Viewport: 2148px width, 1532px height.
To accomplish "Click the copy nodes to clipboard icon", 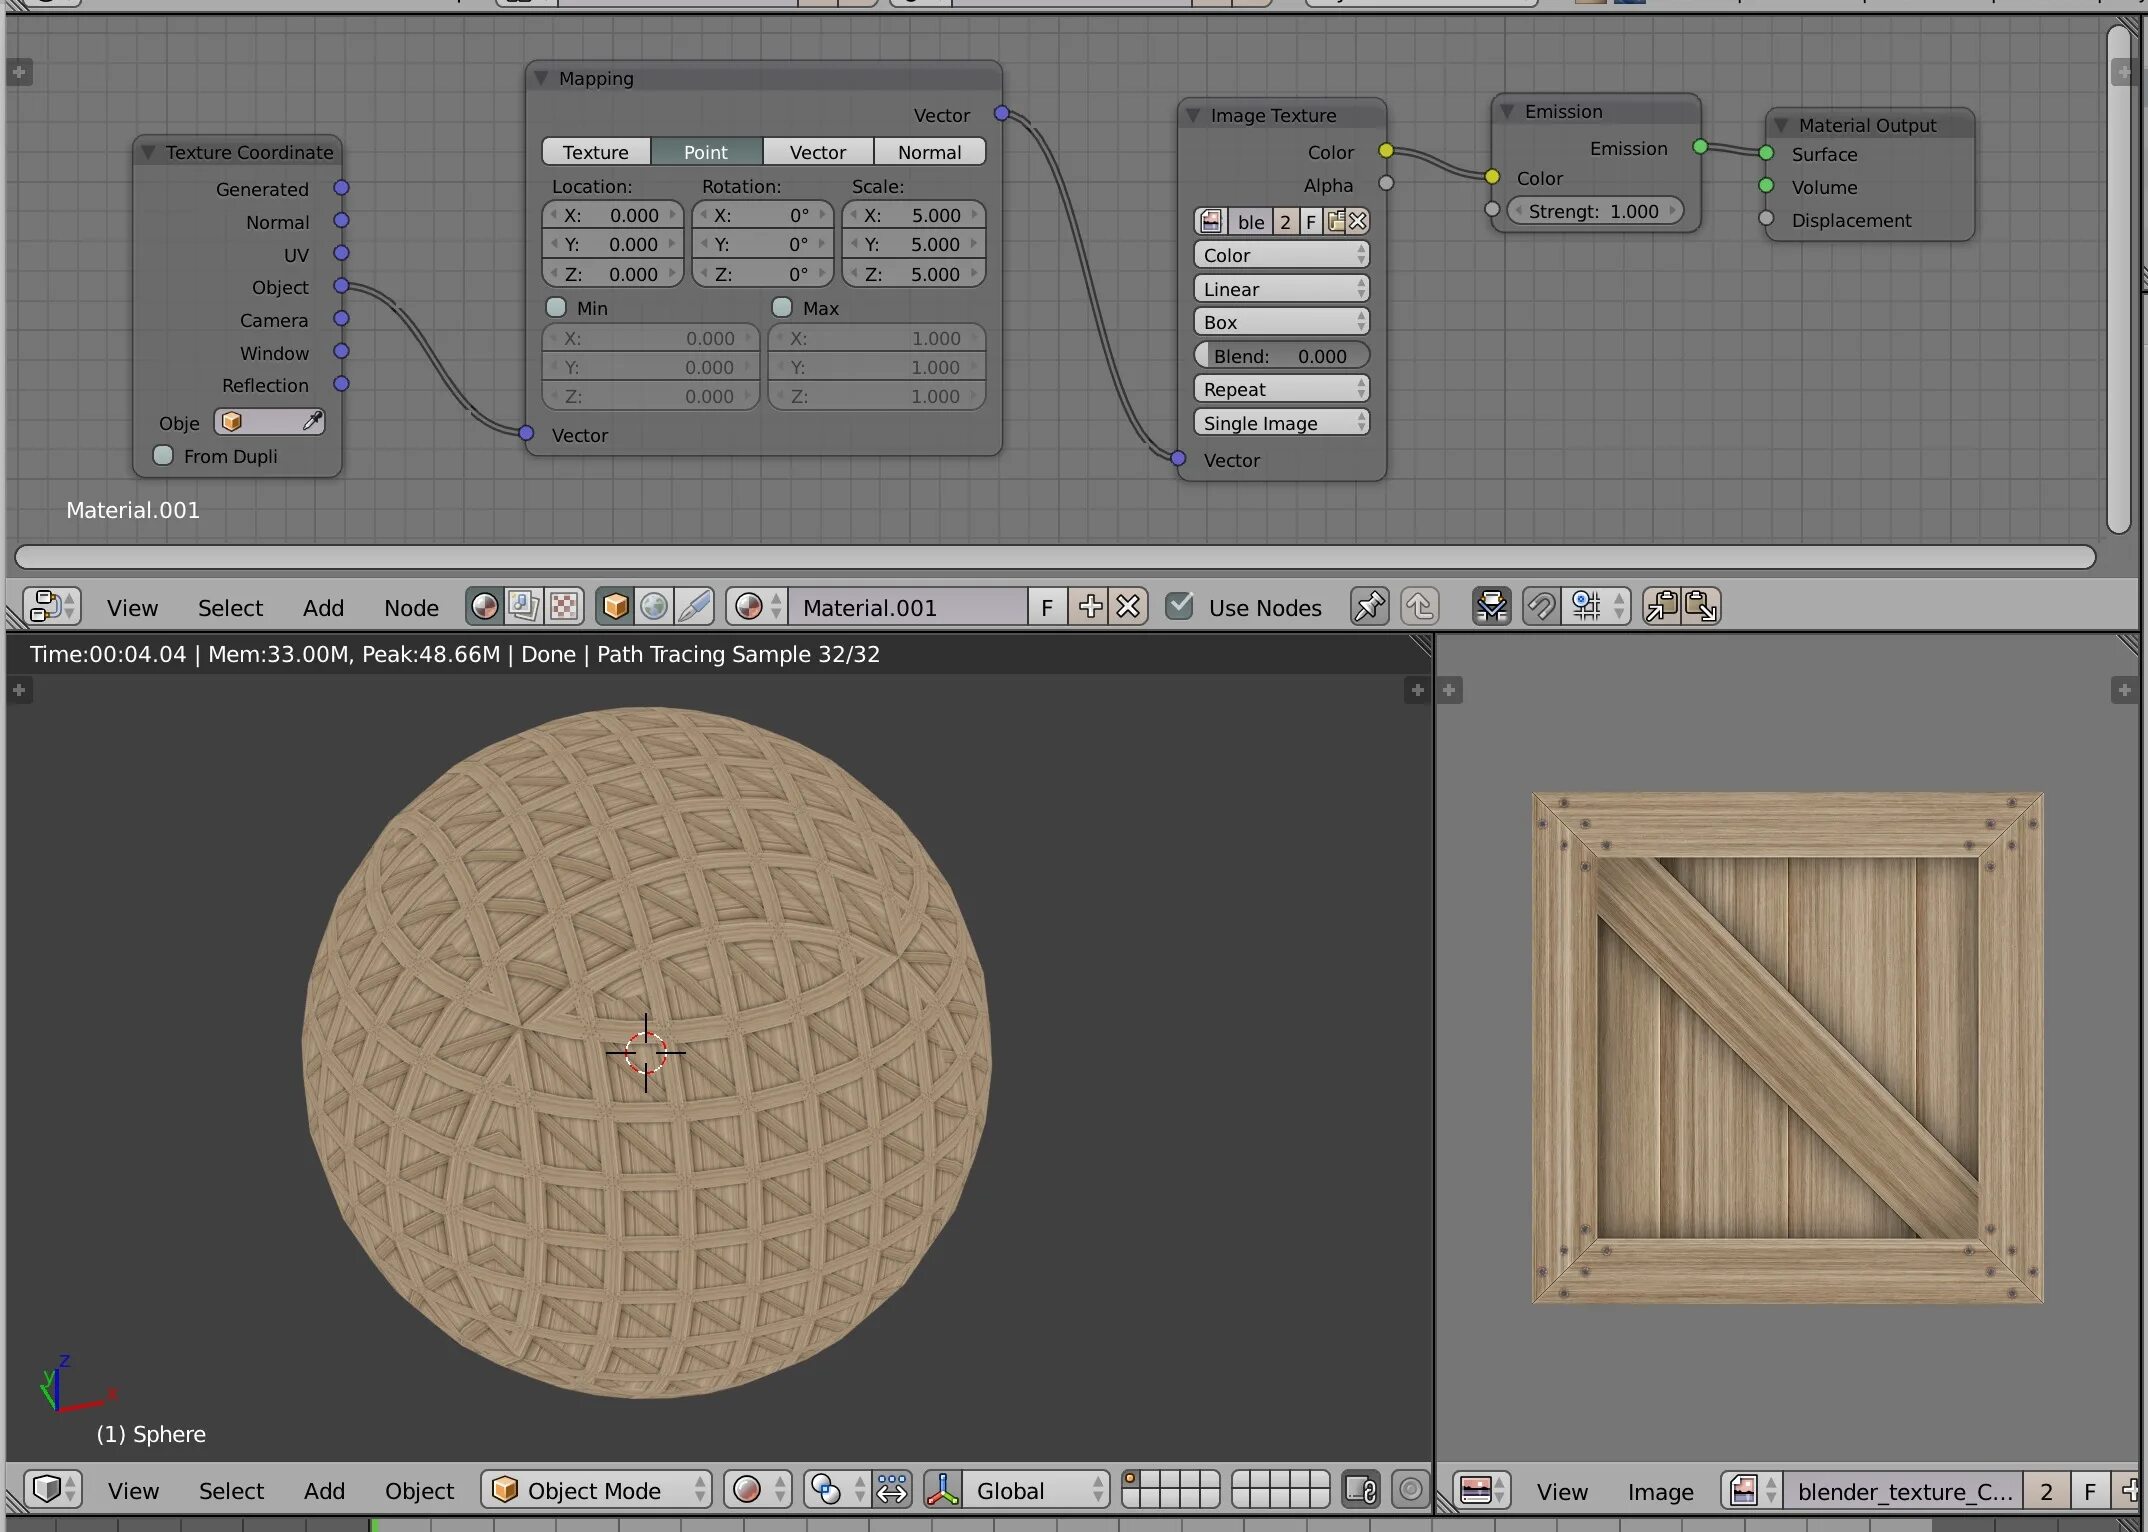I will click(1661, 606).
